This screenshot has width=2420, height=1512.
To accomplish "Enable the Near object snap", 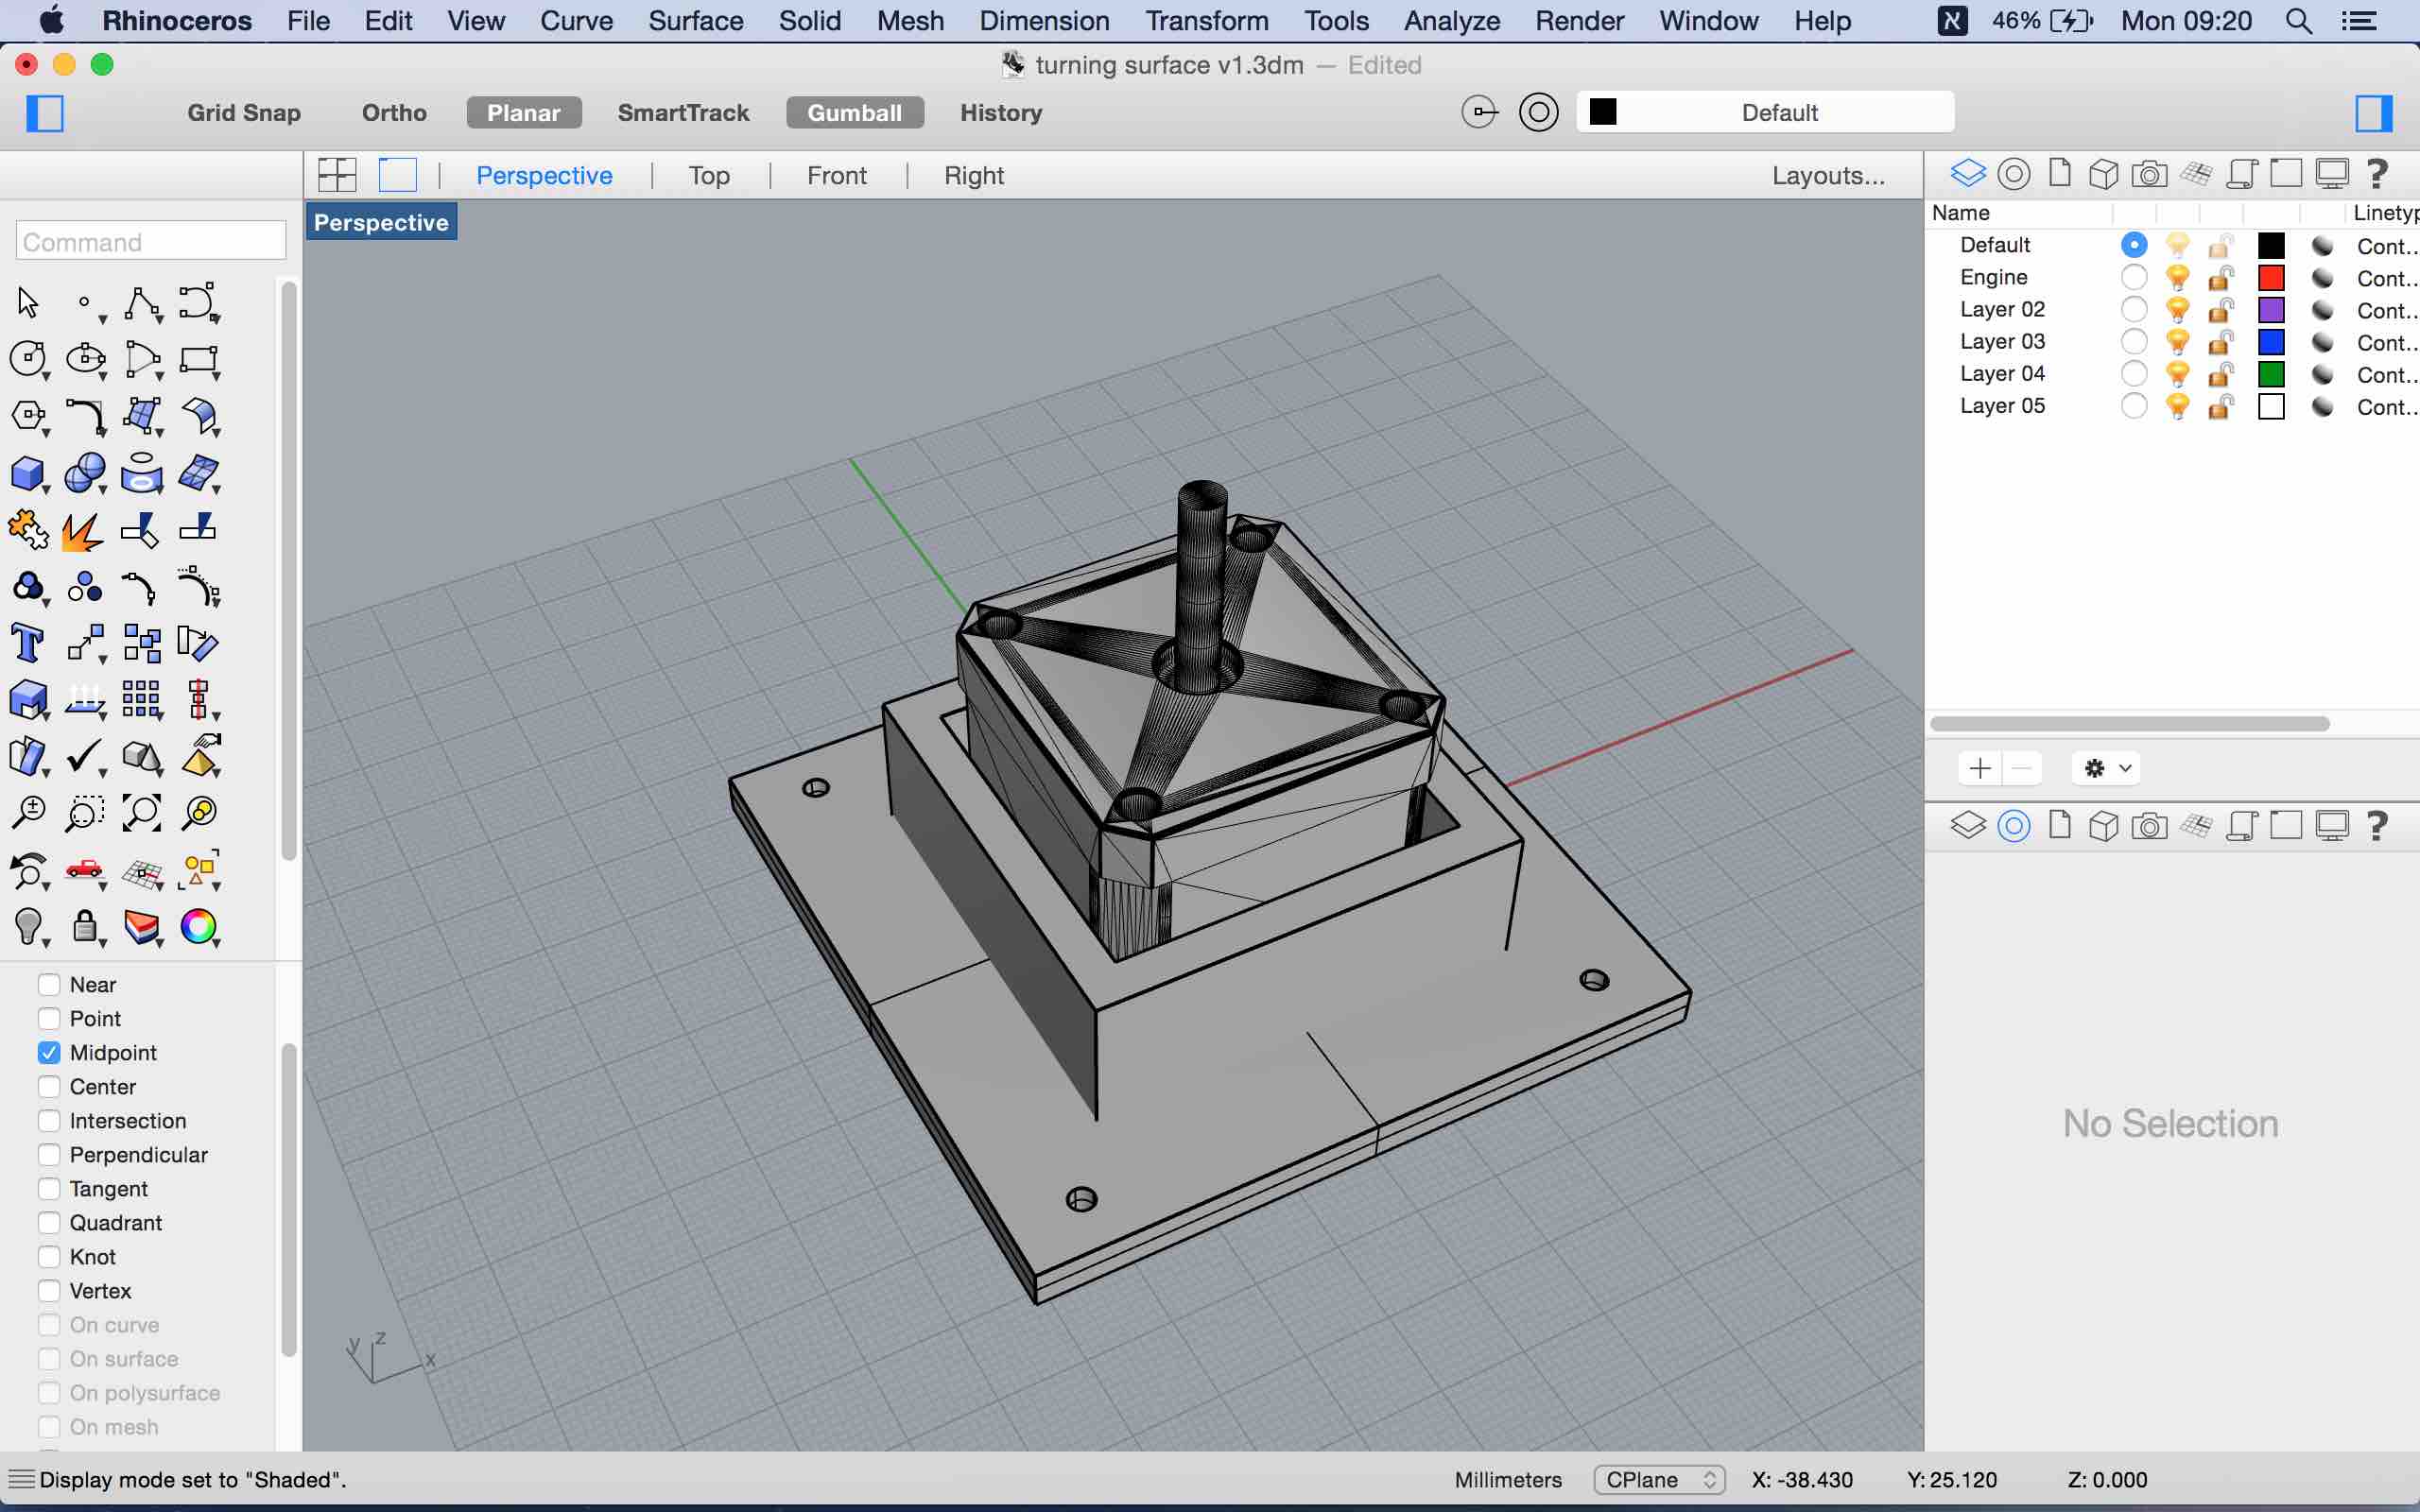I will pos(49,984).
